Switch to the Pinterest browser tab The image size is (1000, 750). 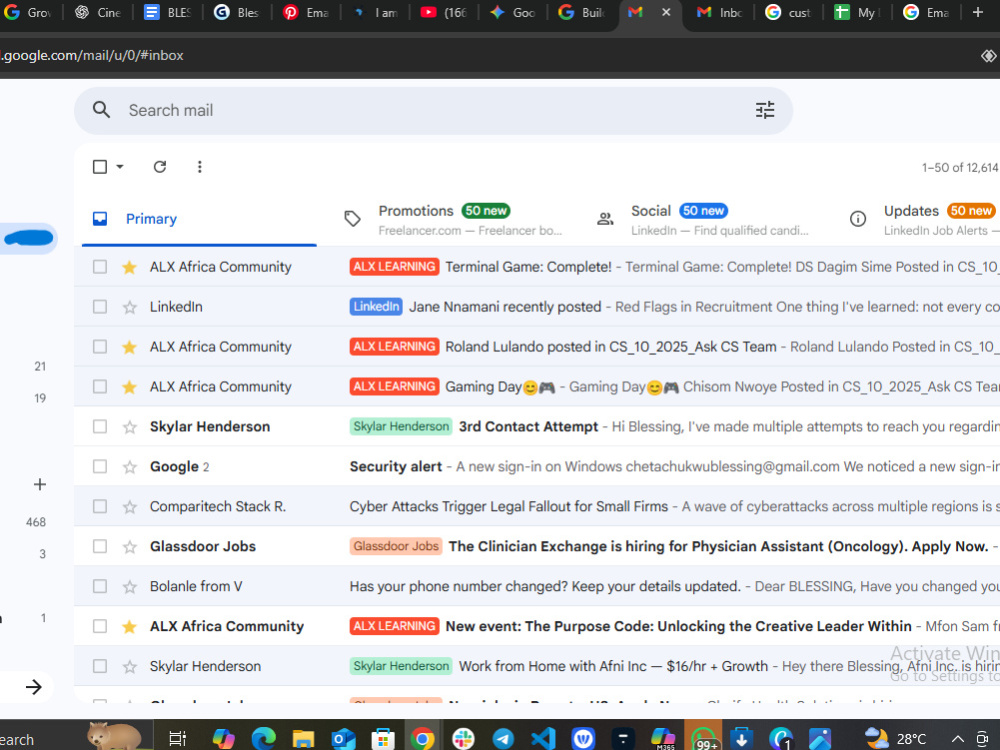click(305, 13)
